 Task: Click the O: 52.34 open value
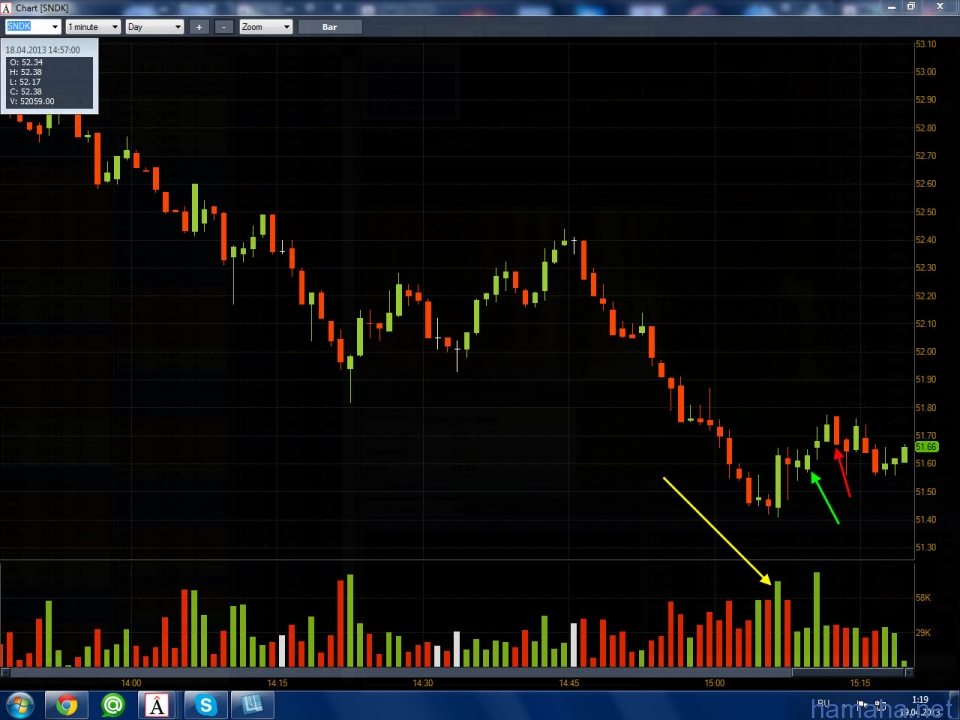point(26,62)
